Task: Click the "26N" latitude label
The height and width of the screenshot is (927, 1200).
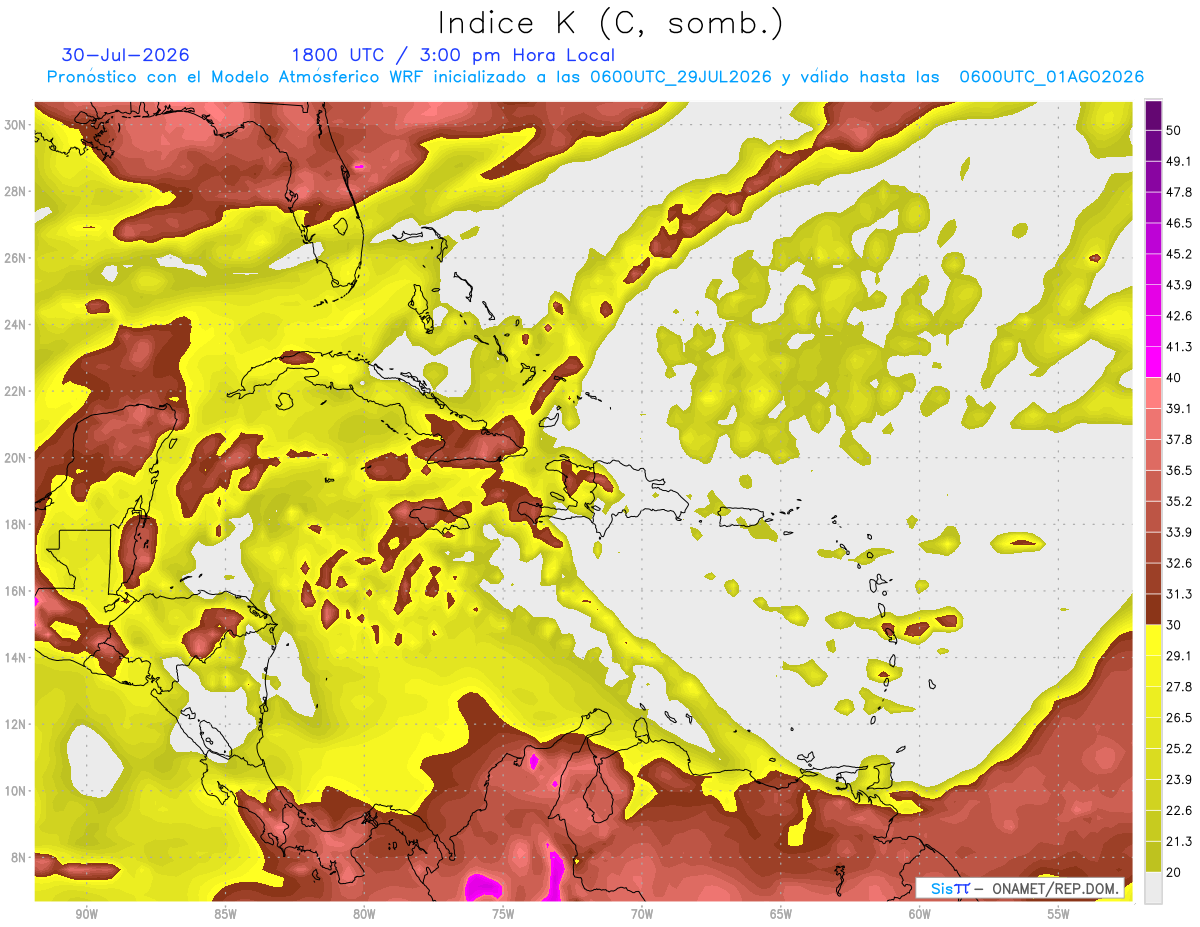Action: click(x=17, y=258)
